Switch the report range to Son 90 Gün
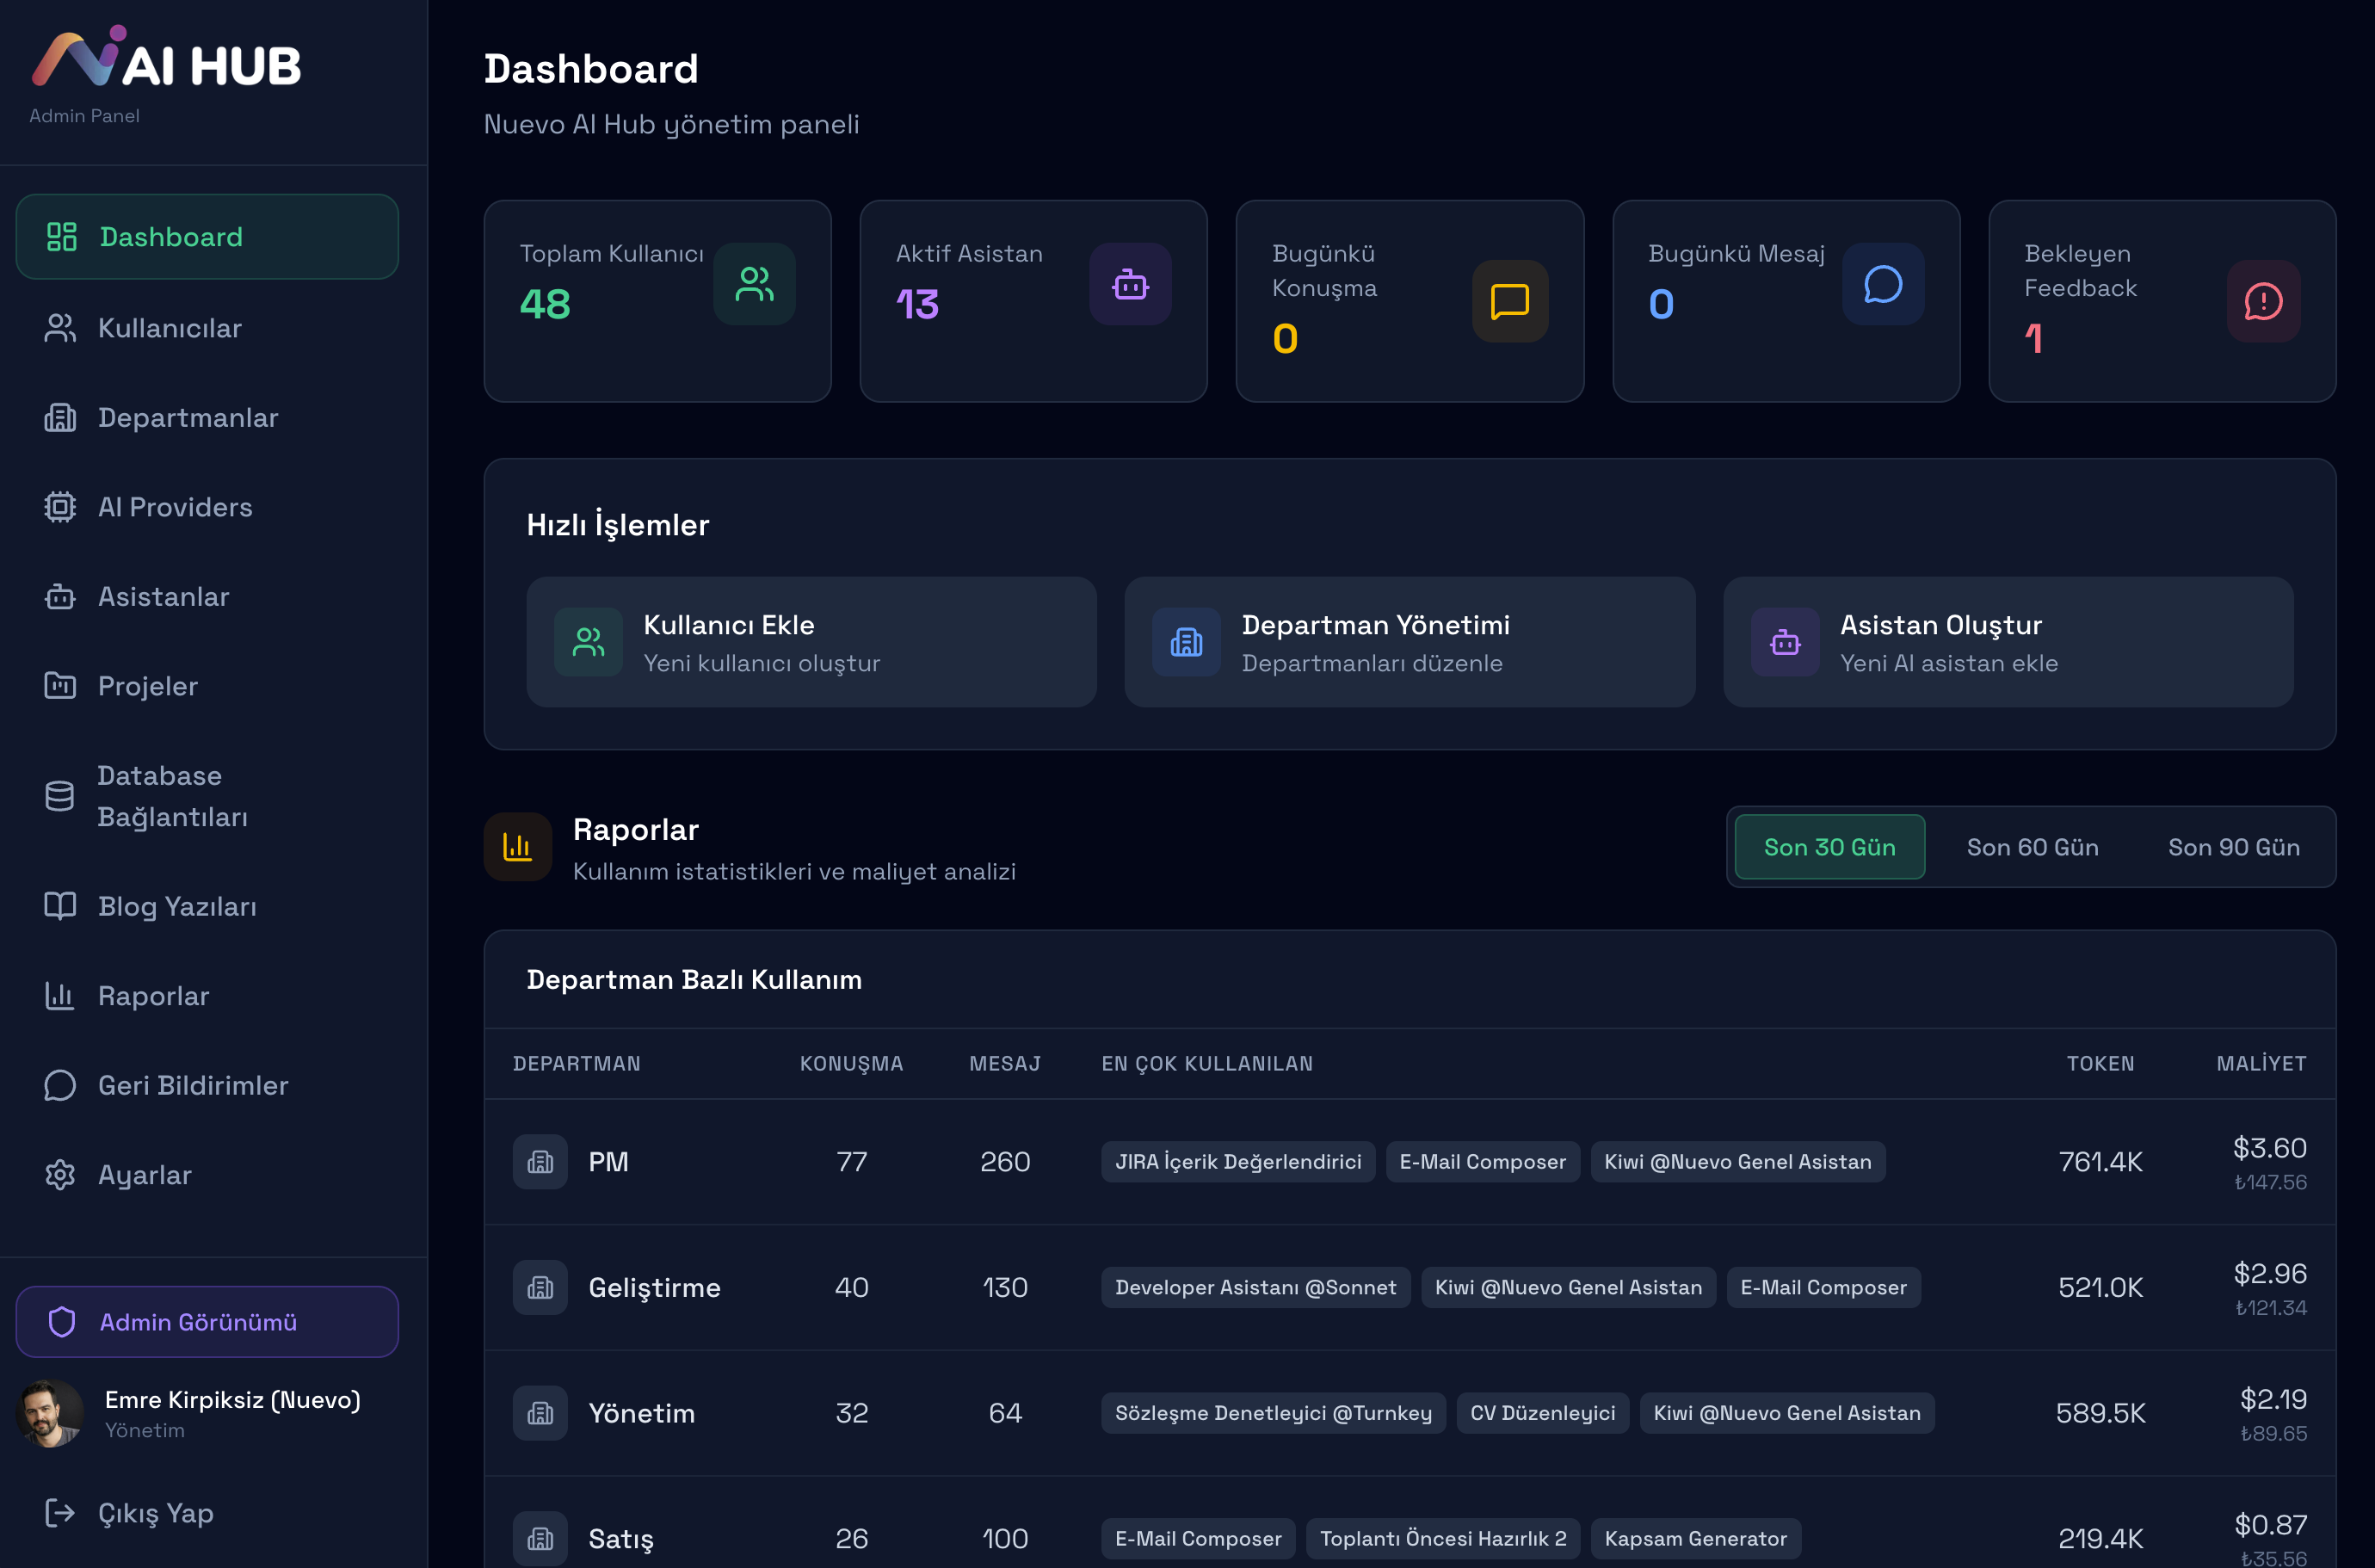The width and height of the screenshot is (2375, 1568). tap(2233, 847)
